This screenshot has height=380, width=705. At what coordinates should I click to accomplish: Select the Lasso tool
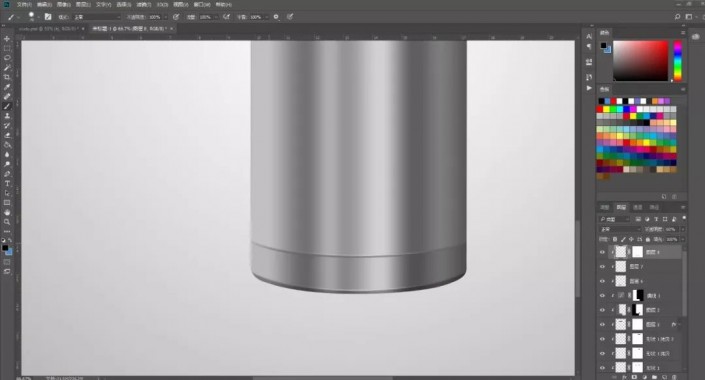click(x=7, y=58)
